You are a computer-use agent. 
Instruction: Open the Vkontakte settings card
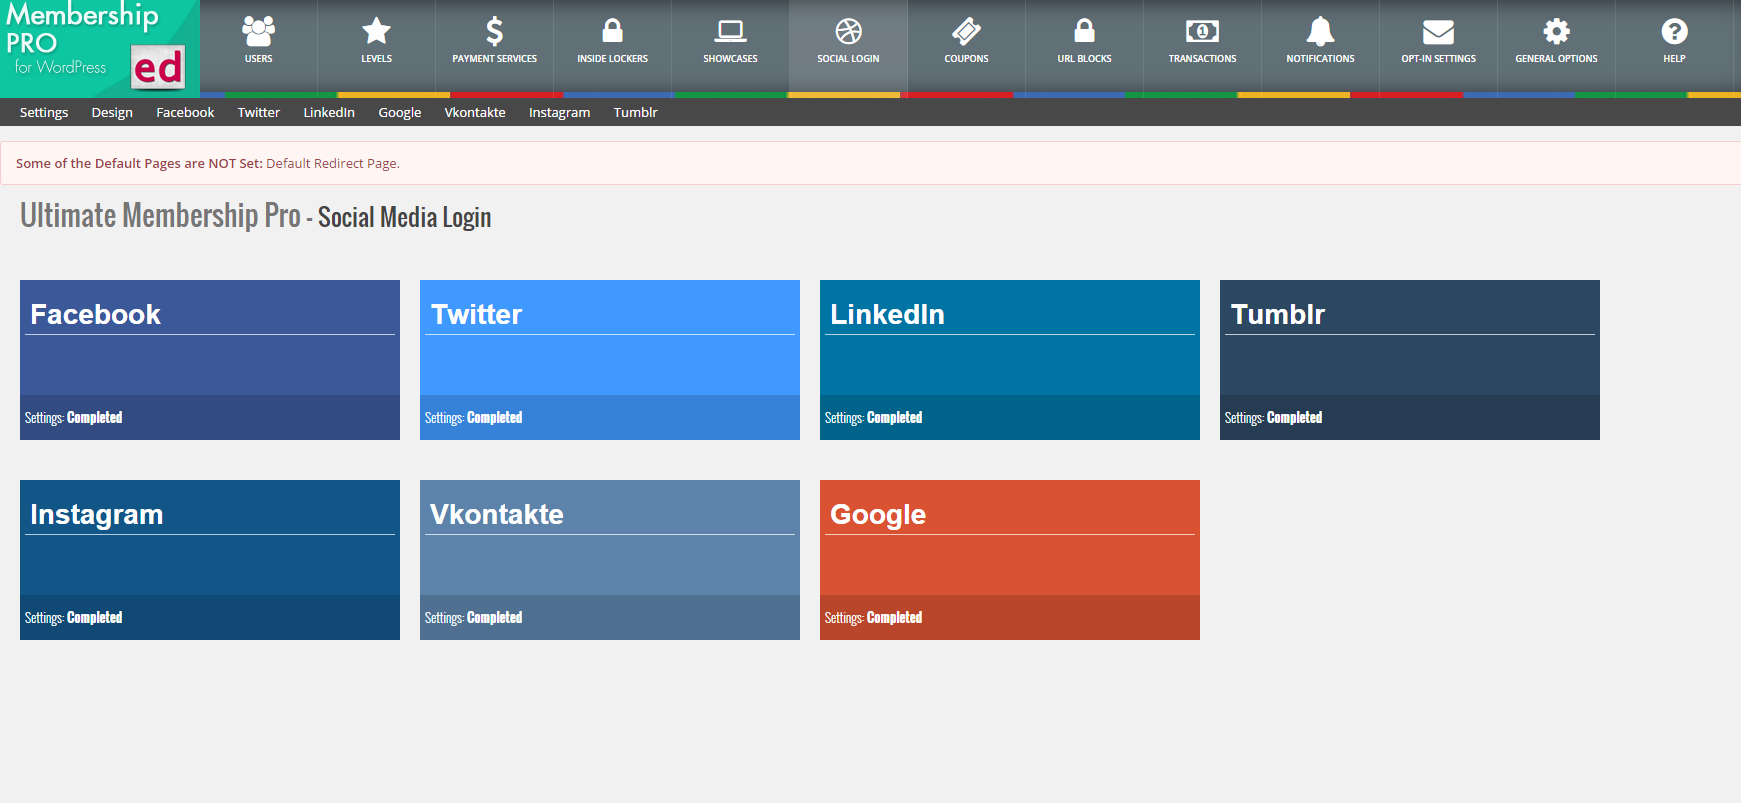coord(610,560)
